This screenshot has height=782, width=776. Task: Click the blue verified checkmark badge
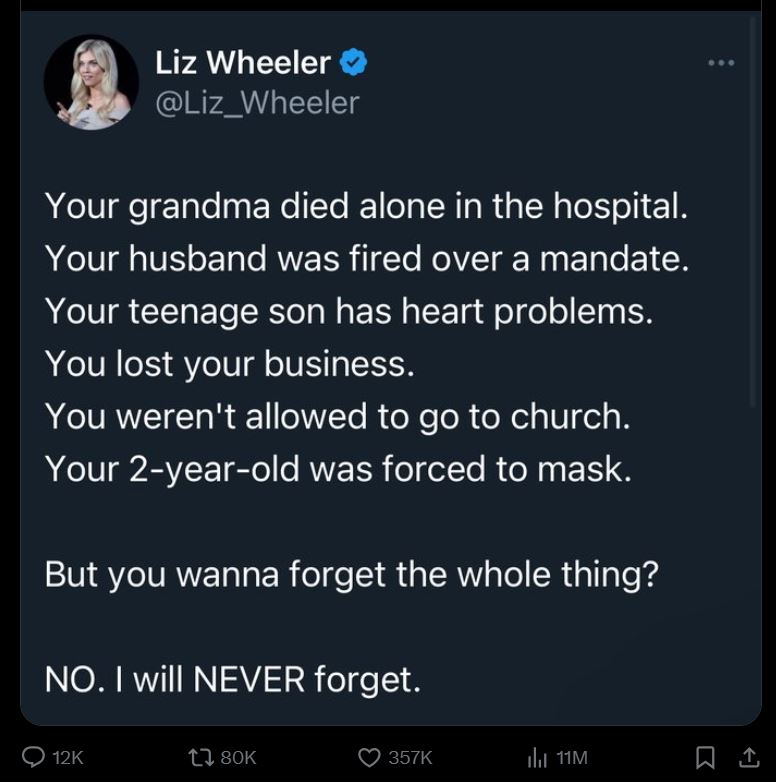(354, 62)
